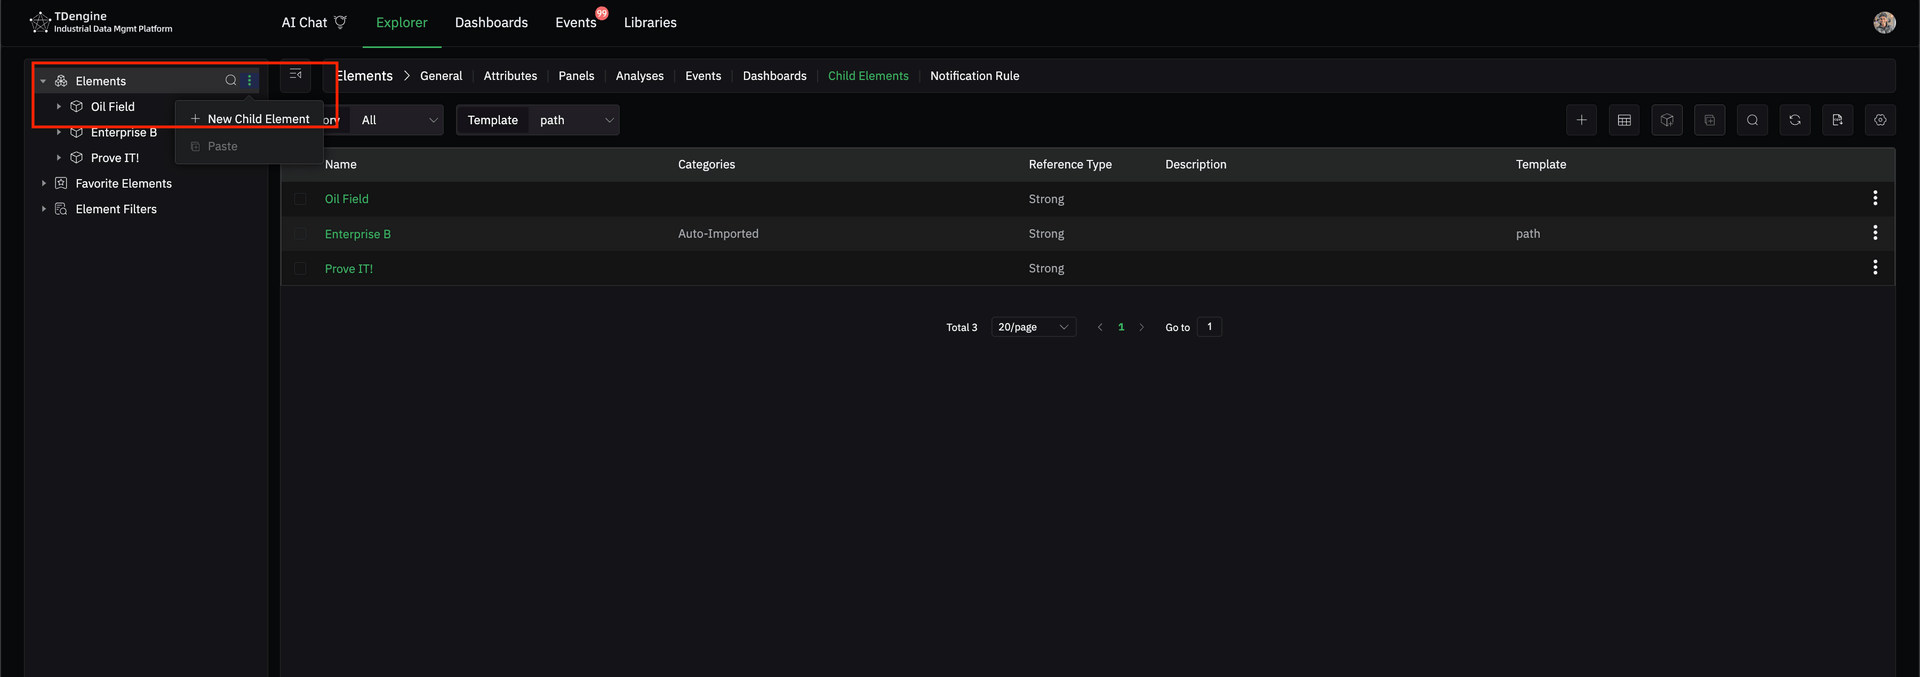1920x677 pixels.
Task: Open the 20/page page size dropdown
Action: (1033, 327)
